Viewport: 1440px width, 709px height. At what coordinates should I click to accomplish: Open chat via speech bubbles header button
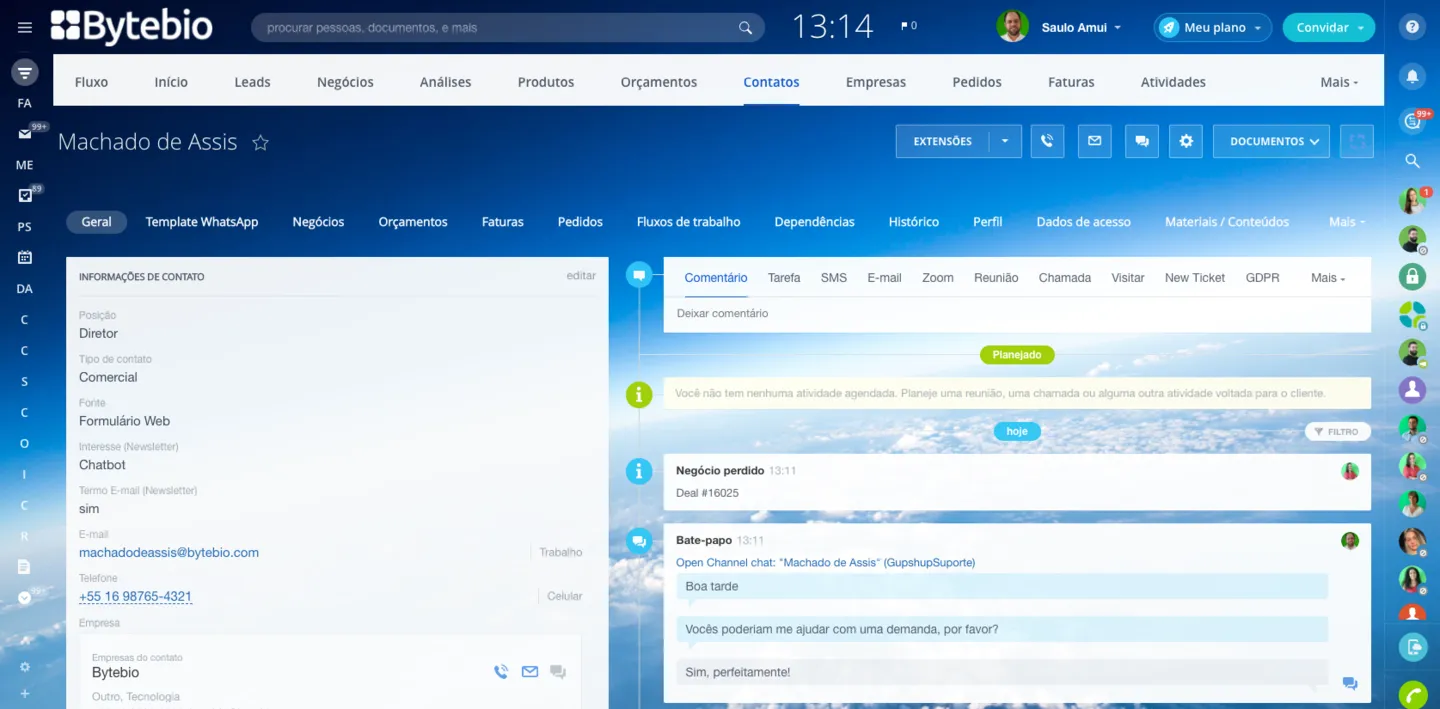click(1142, 141)
